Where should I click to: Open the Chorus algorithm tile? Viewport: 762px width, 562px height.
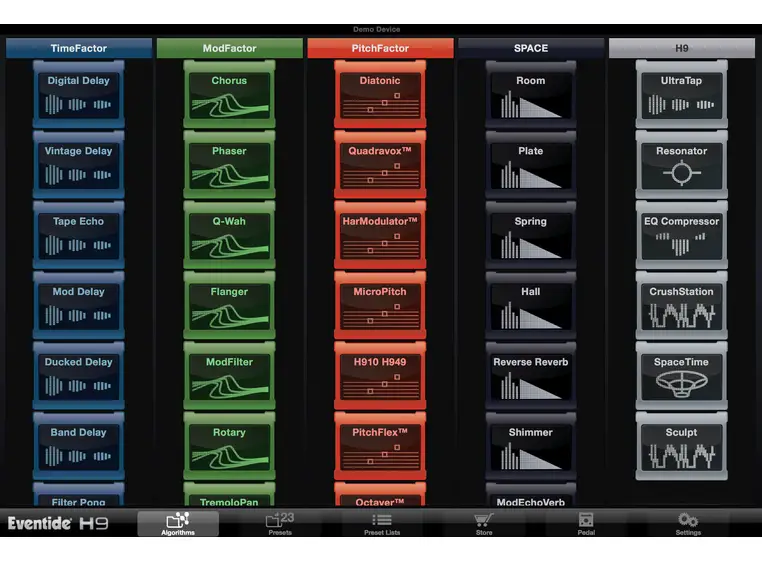point(229,94)
